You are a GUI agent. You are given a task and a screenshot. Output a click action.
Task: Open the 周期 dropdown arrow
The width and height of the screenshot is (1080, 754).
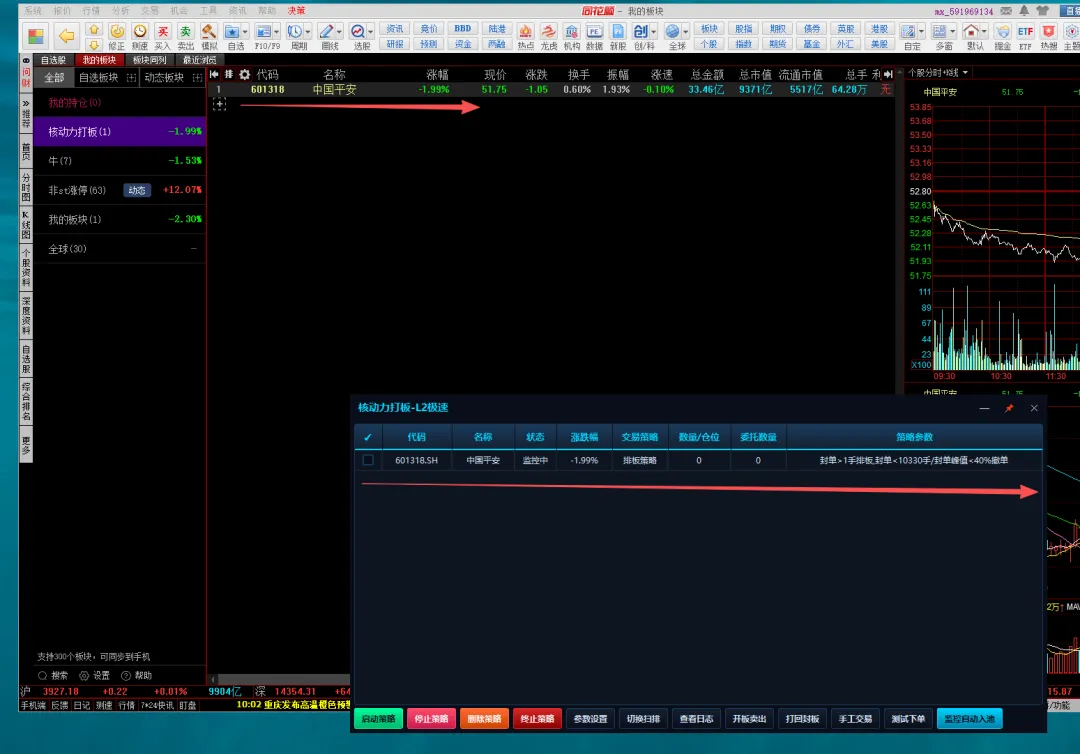pyautogui.click(x=308, y=32)
